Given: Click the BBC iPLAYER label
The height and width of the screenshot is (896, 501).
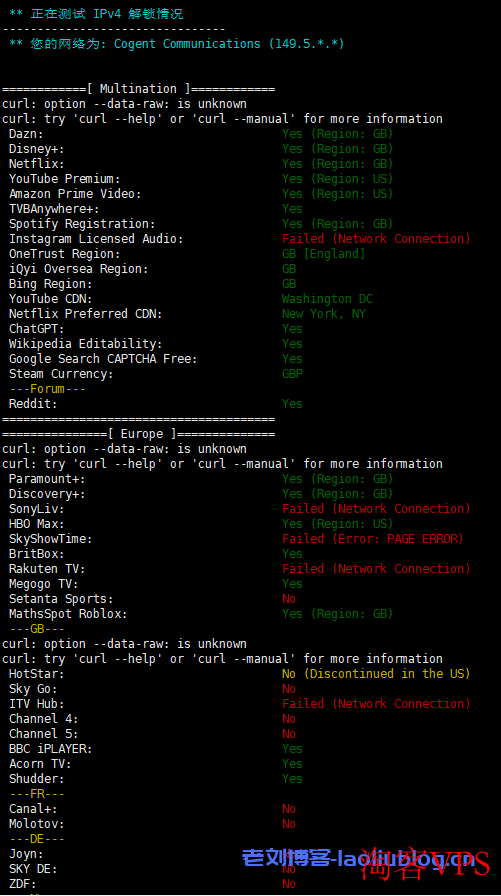Looking at the screenshot, I should (x=50, y=749).
